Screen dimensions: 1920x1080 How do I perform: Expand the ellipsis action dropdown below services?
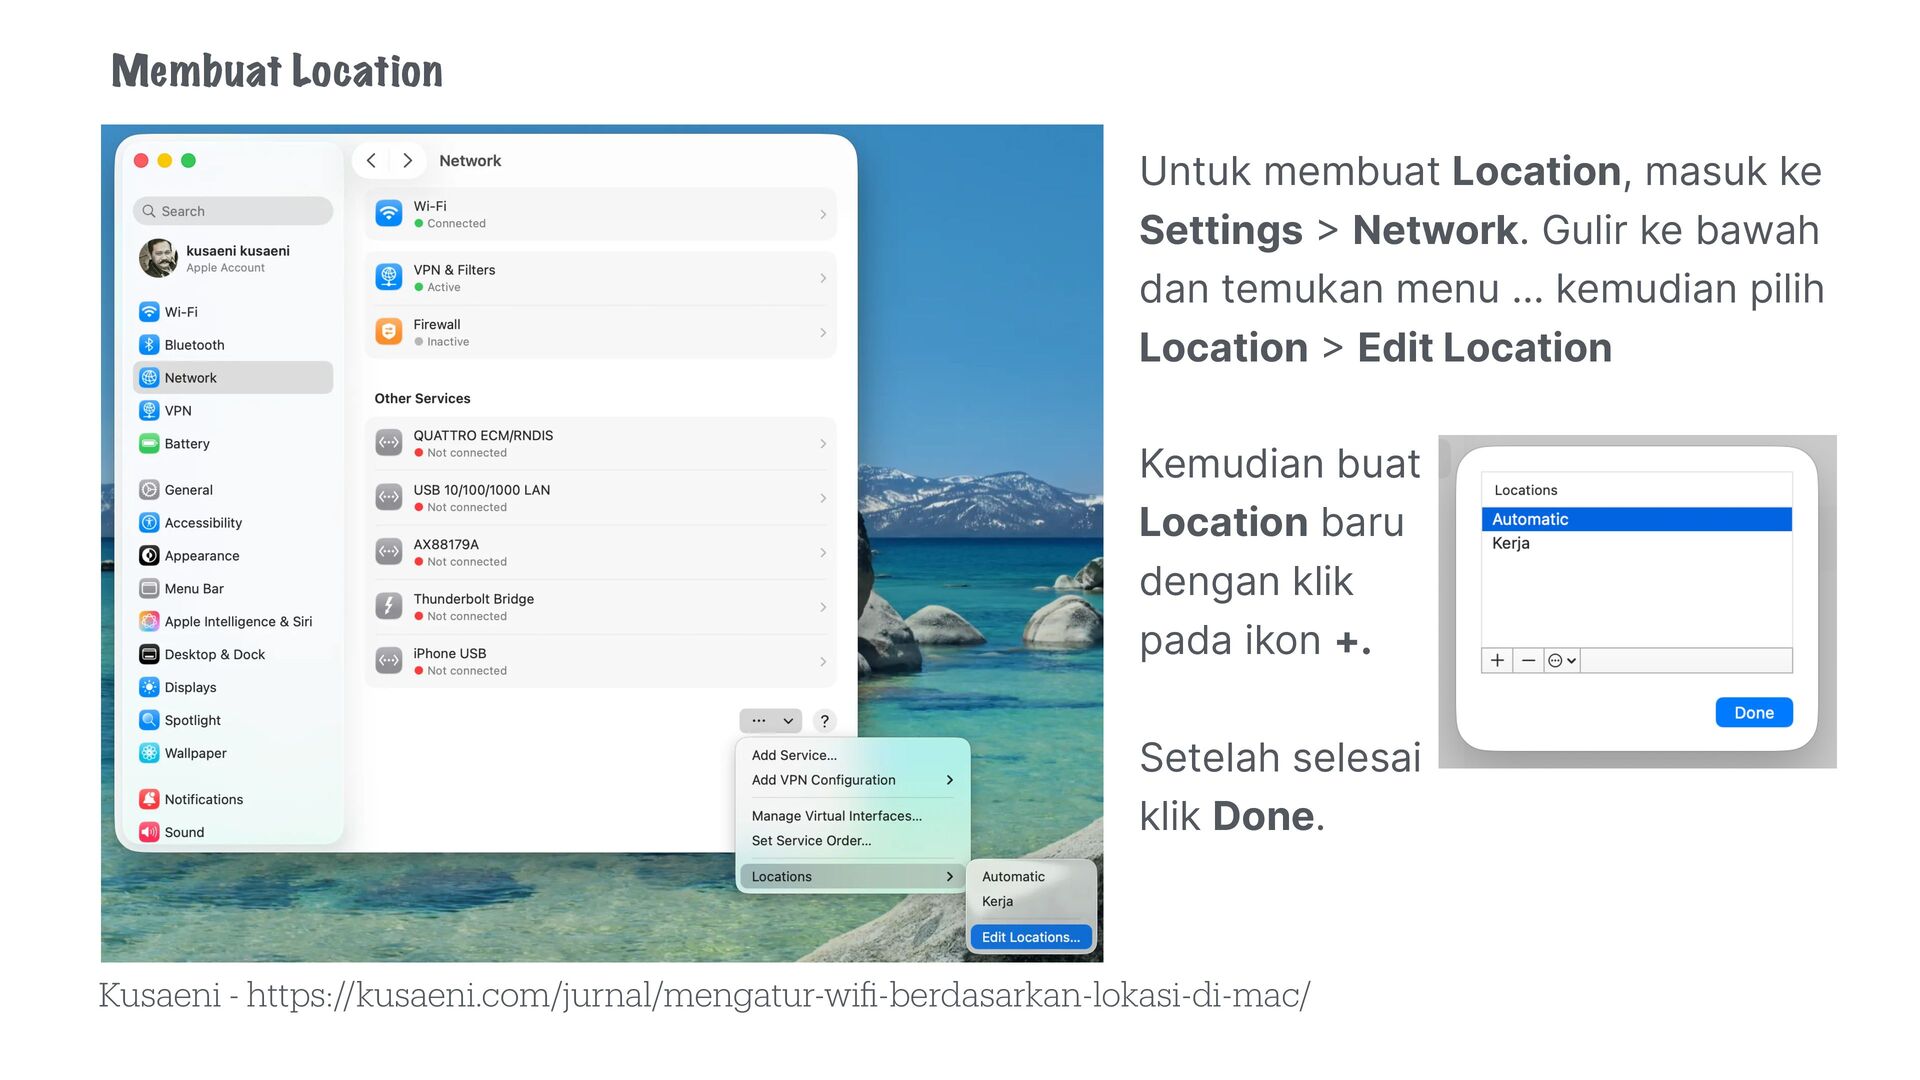771,721
